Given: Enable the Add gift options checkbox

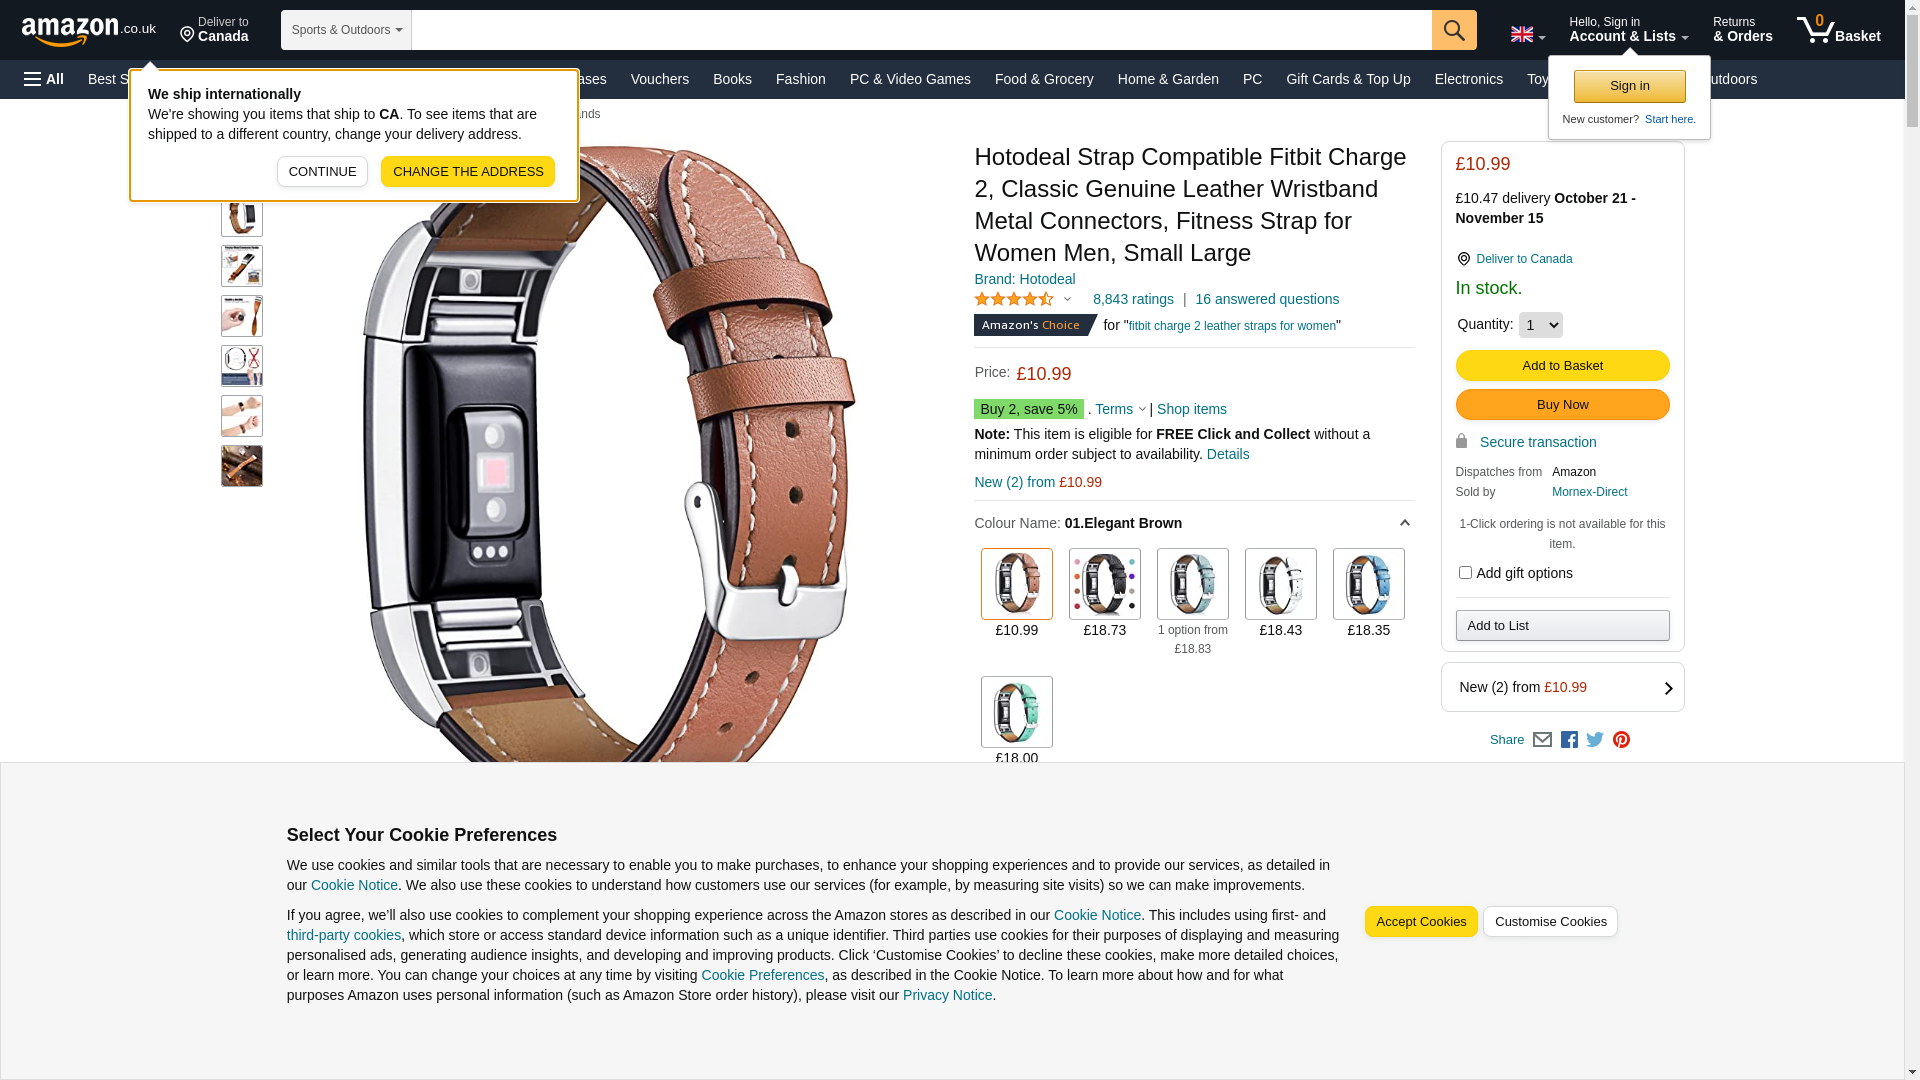Looking at the screenshot, I should pos(1465,573).
